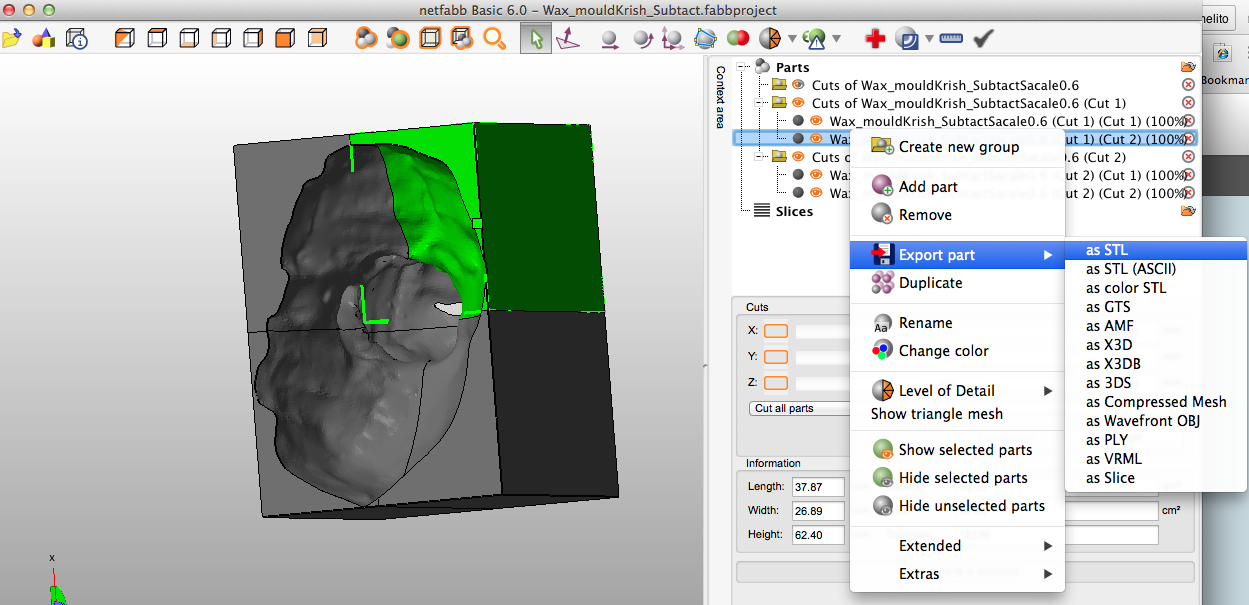Click zoom to selected parts green sphere icon

(398, 39)
